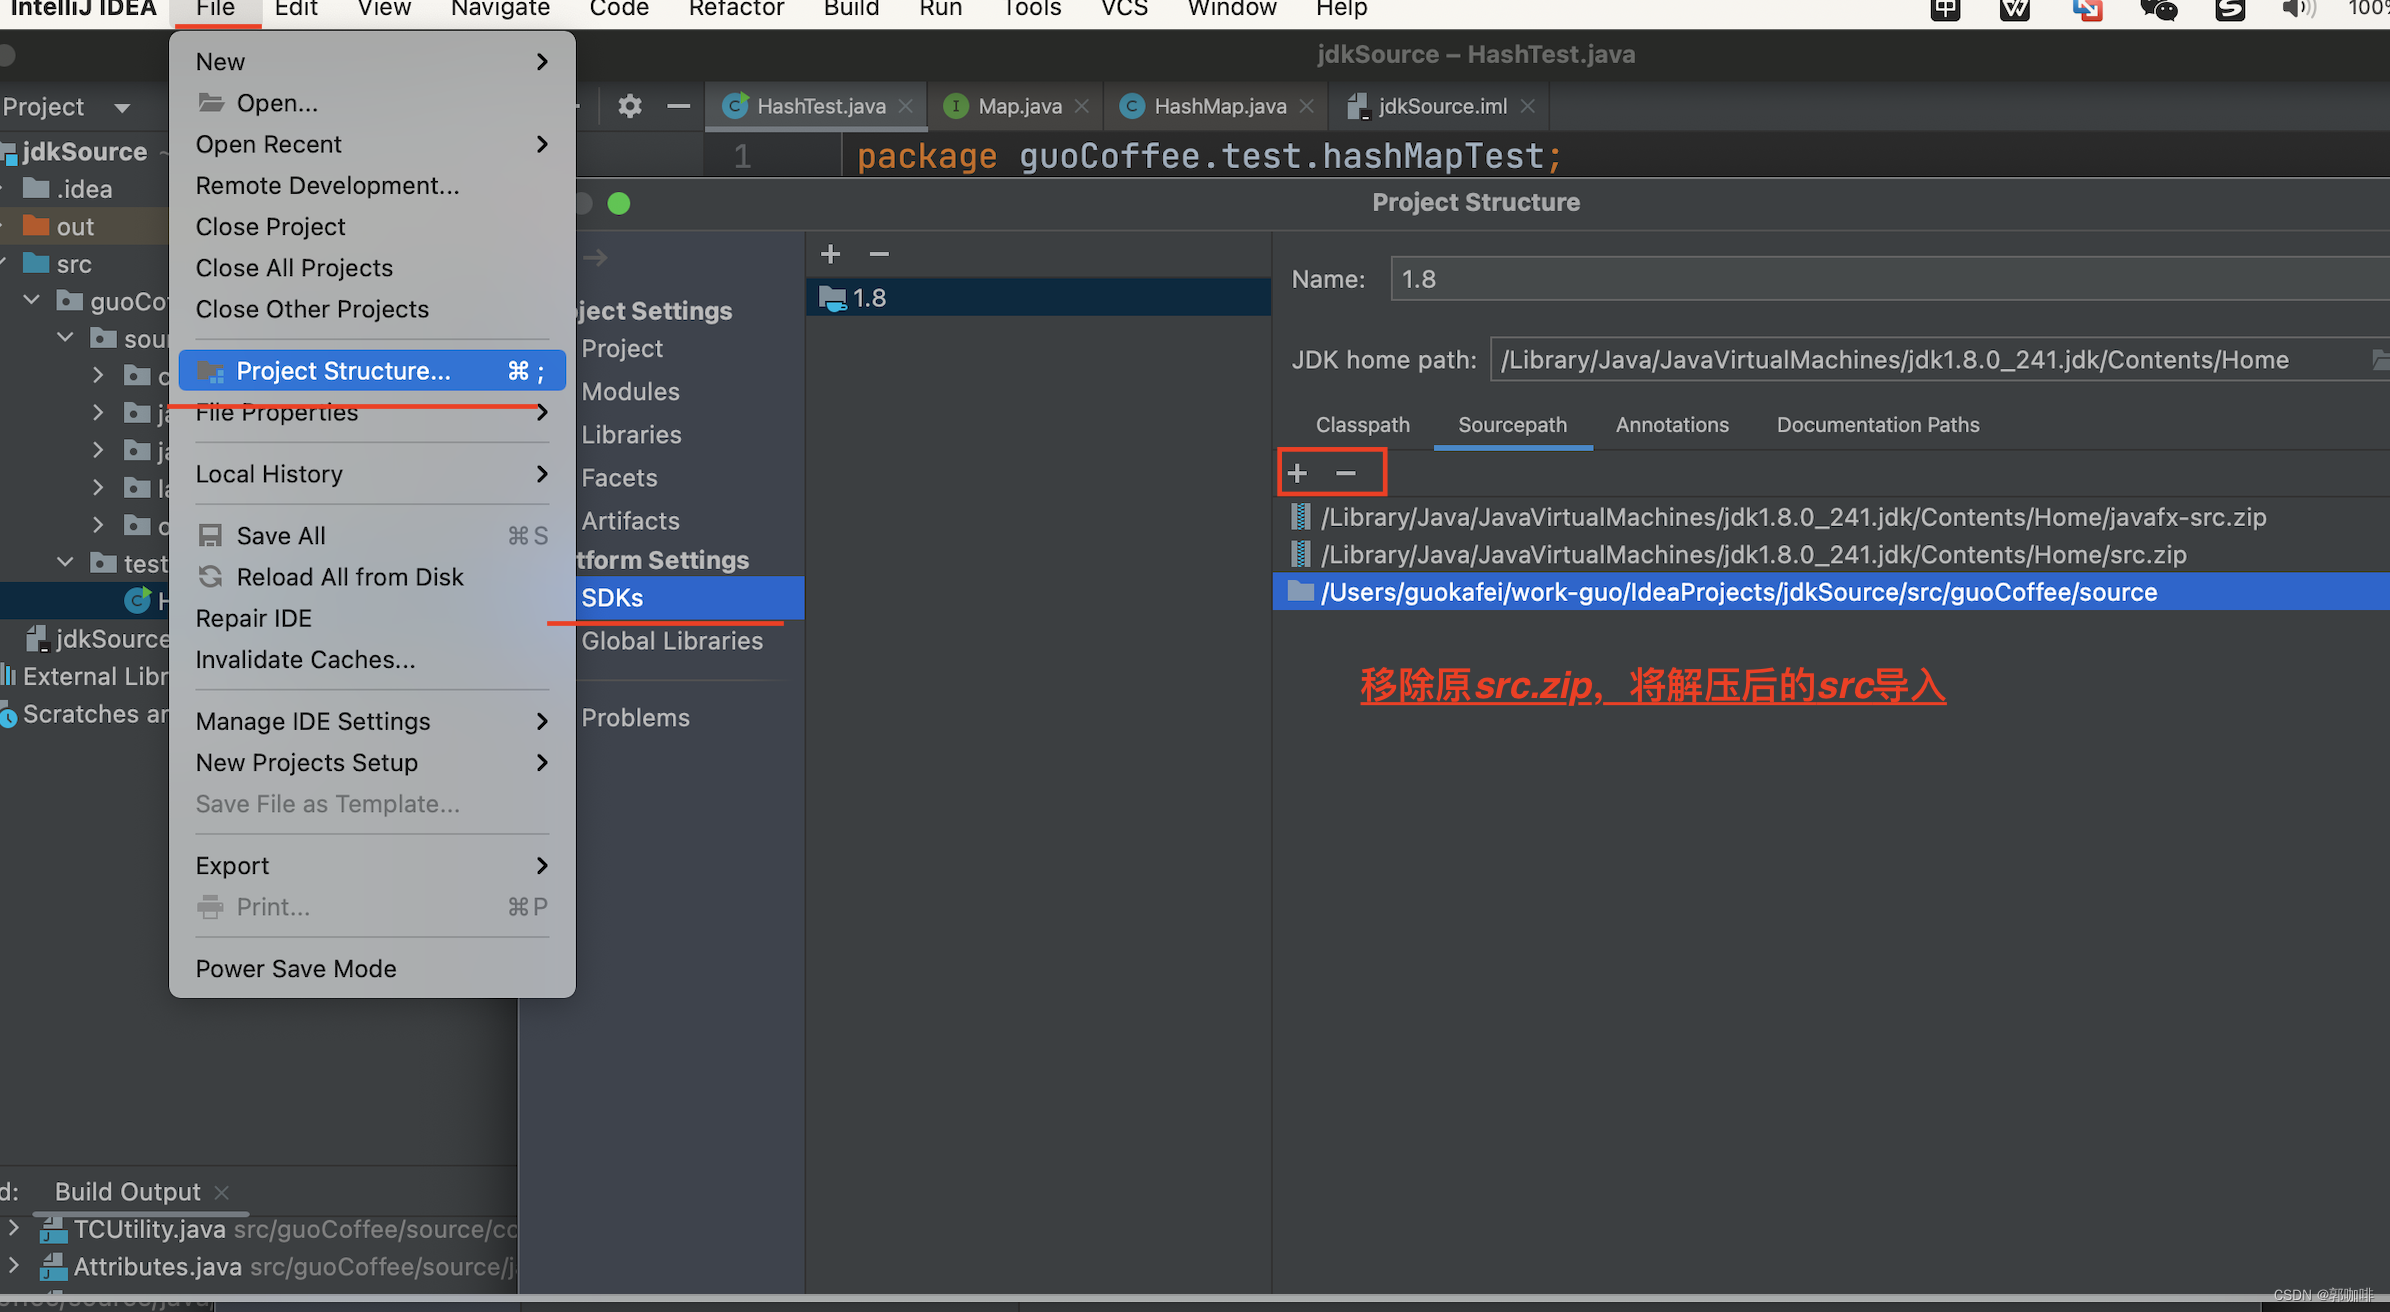
Task: Switch to the Classpath tab
Action: point(1362,425)
